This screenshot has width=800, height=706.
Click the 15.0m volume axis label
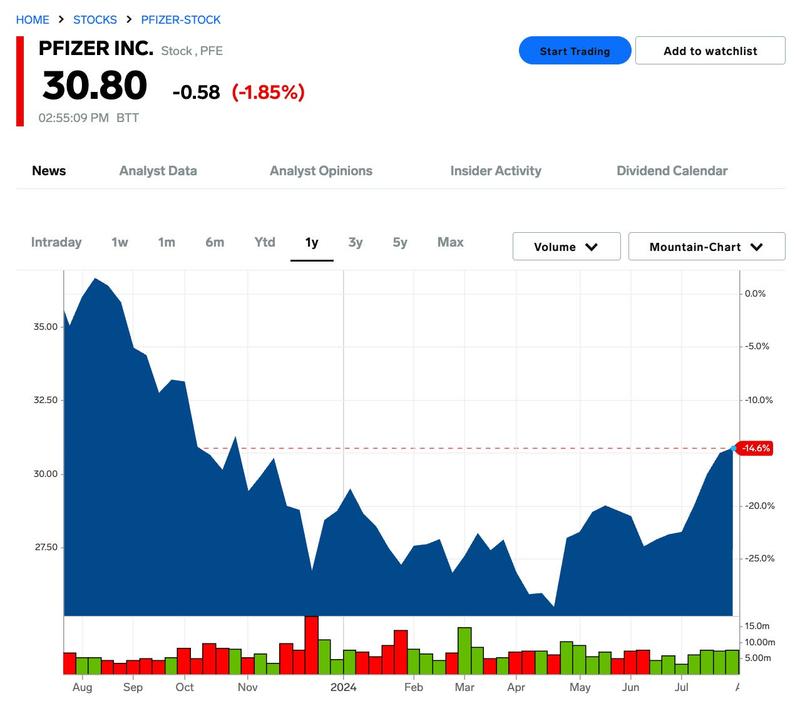757,626
